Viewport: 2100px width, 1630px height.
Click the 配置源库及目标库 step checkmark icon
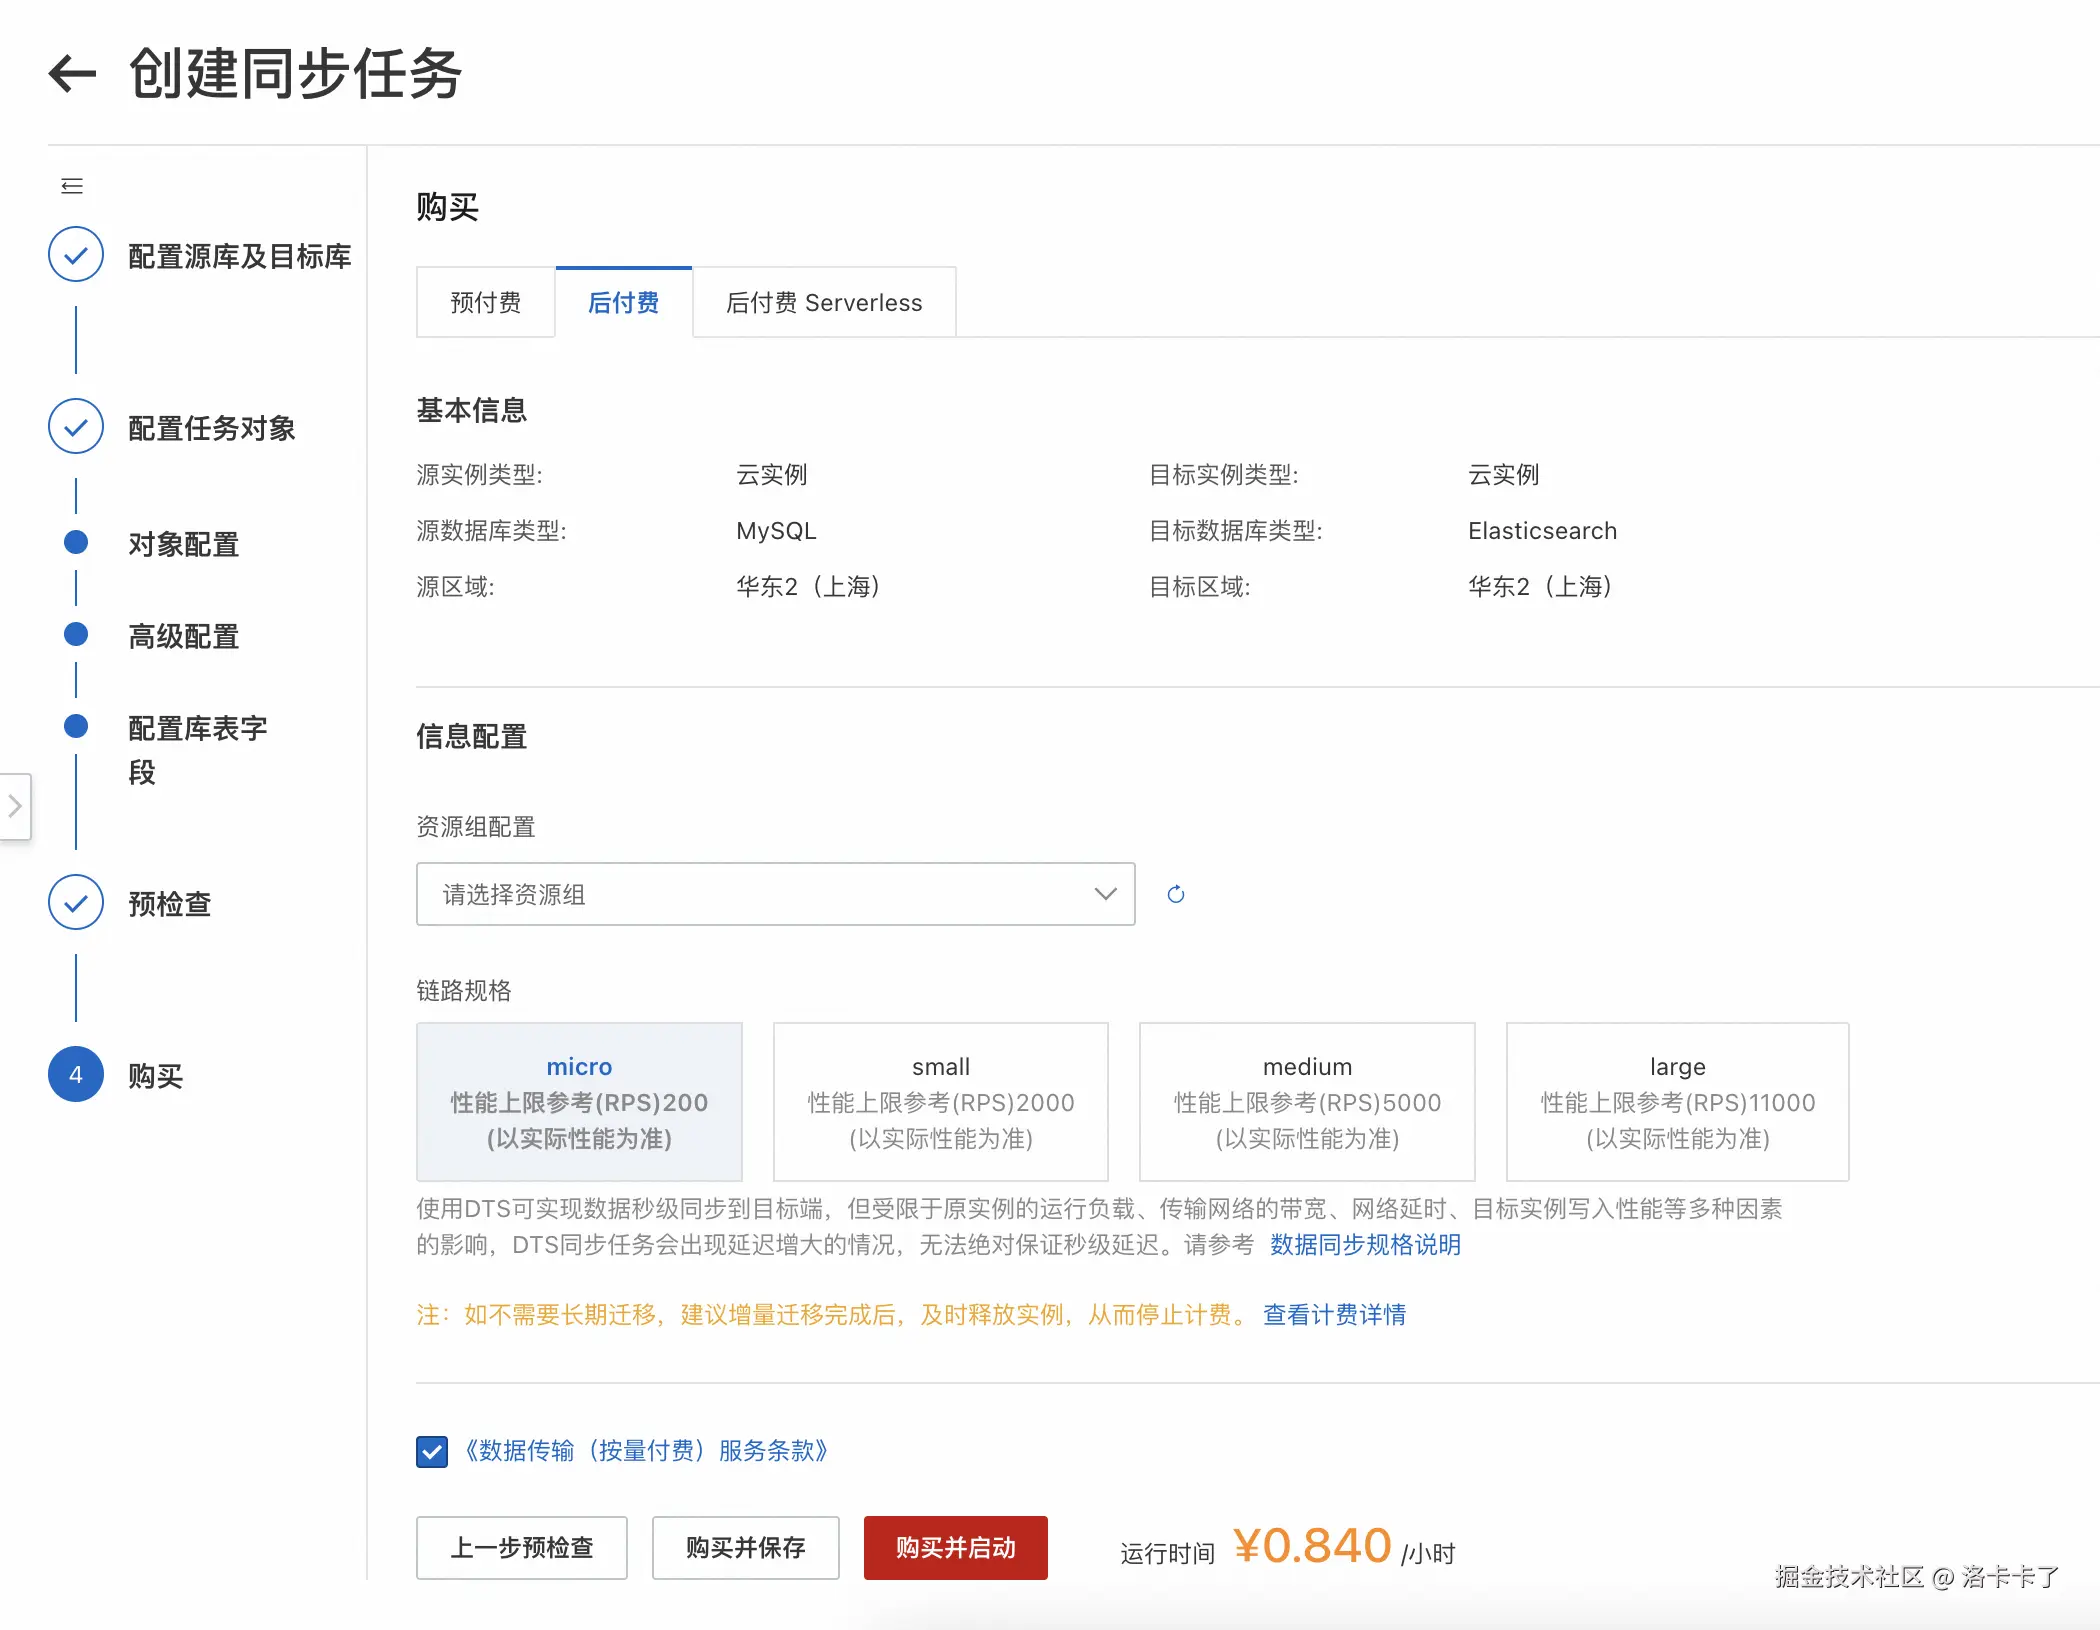point(76,255)
